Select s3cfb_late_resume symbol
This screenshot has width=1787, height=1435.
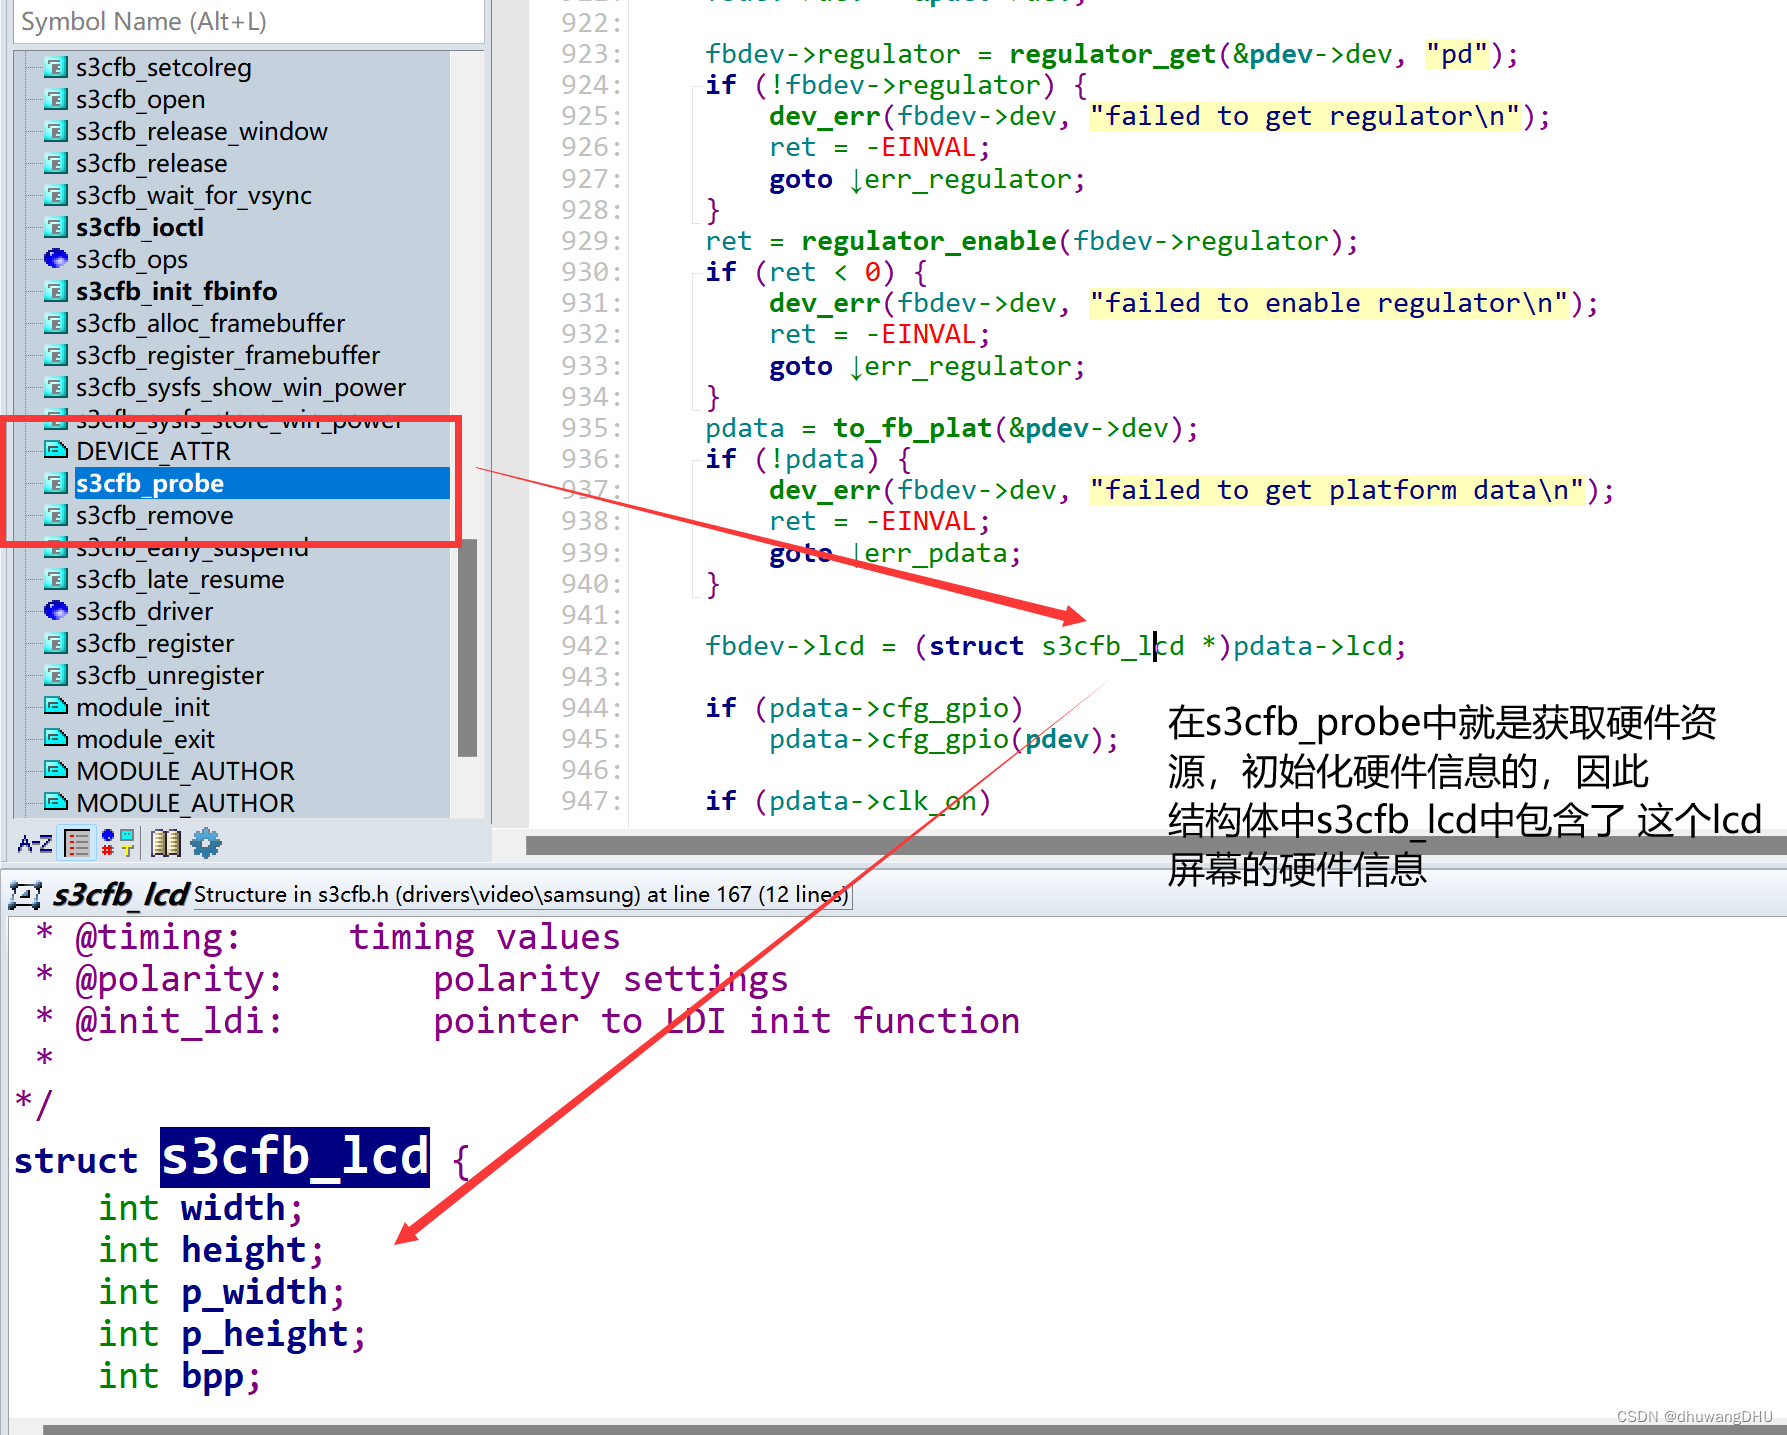(179, 580)
